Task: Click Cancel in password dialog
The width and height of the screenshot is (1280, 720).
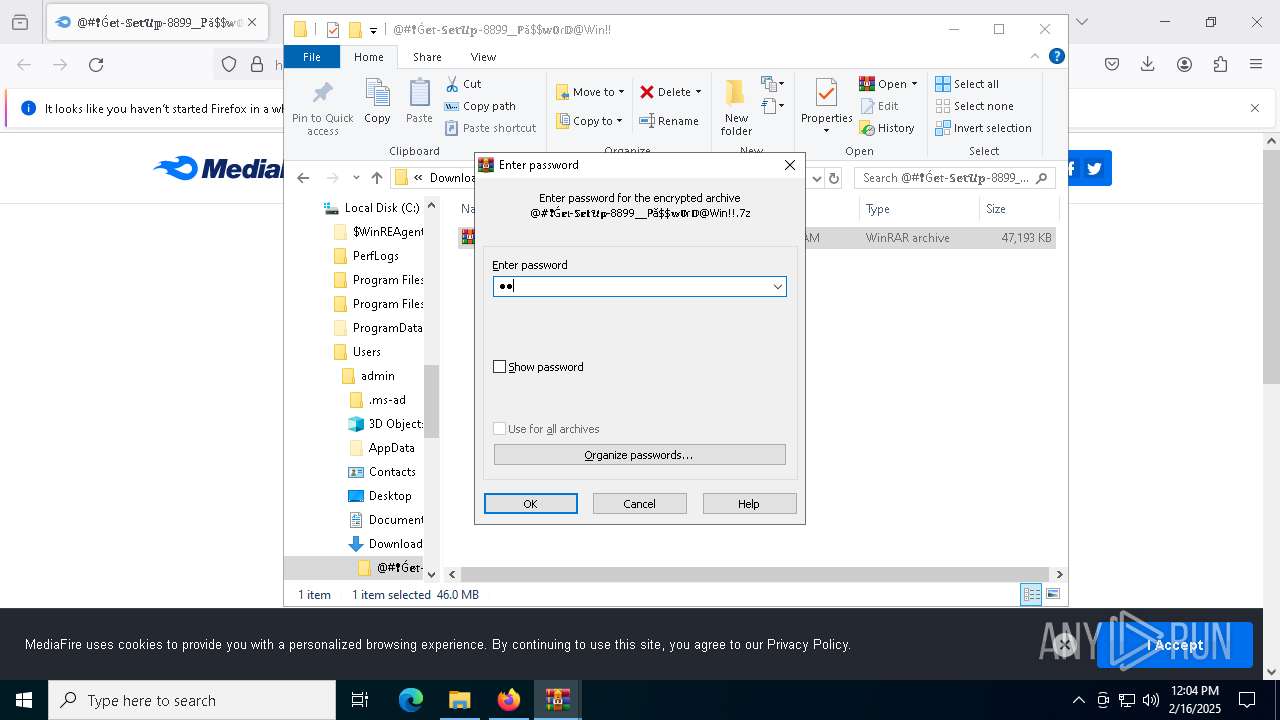Action: coord(640,504)
